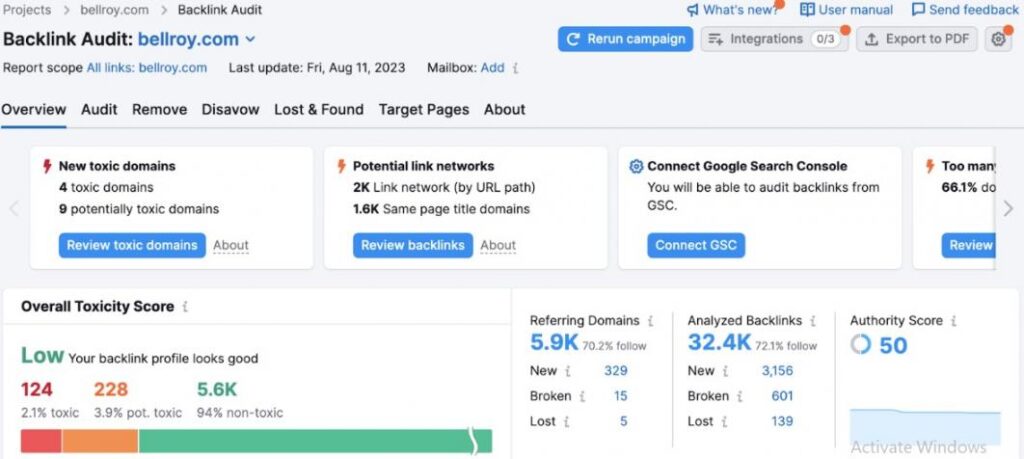Click Analyzed Backlinks total 32.4K
The height and width of the screenshot is (459, 1024).
(x=719, y=343)
